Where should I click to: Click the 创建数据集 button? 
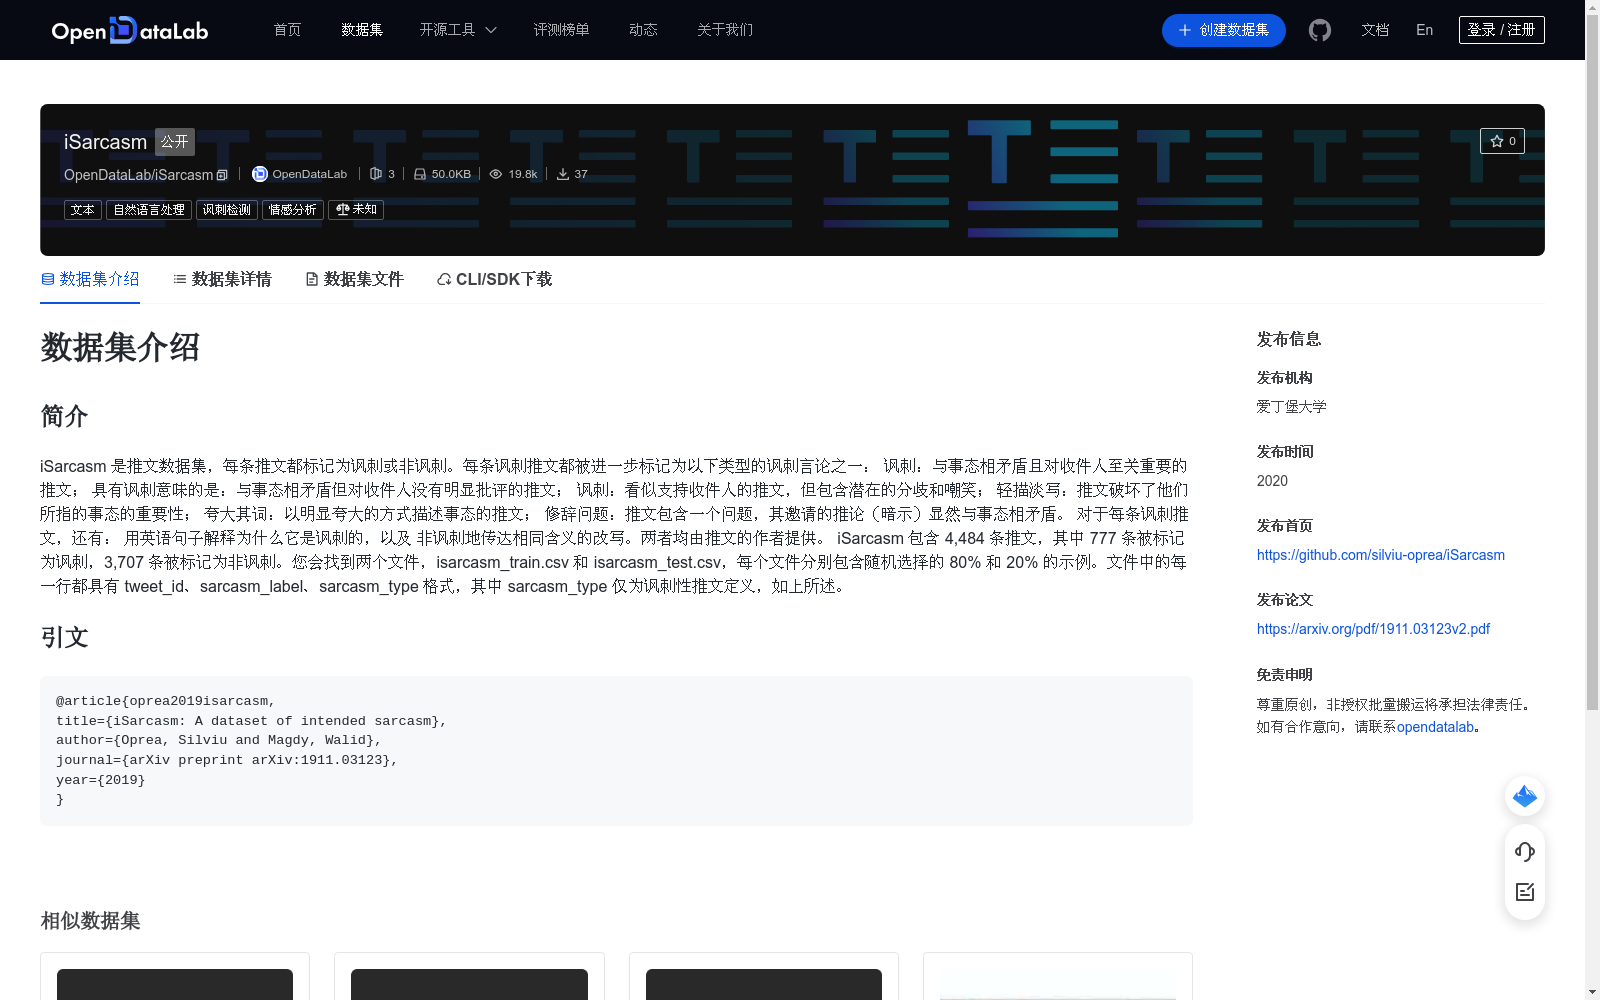(1223, 30)
